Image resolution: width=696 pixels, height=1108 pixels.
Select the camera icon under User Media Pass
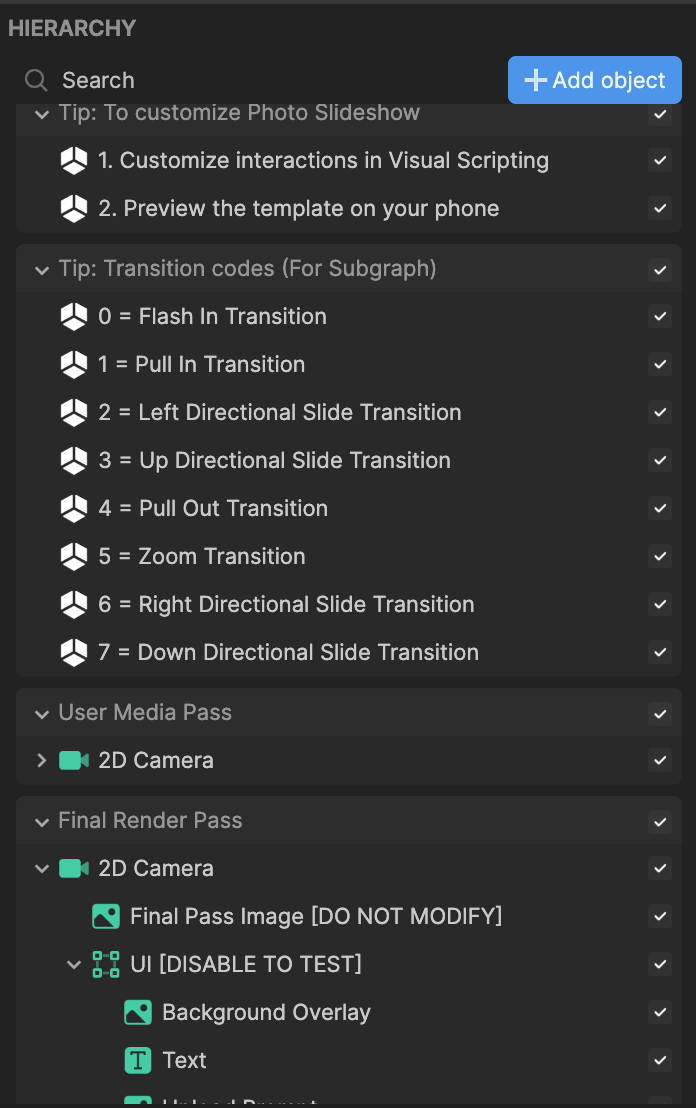(73, 760)
